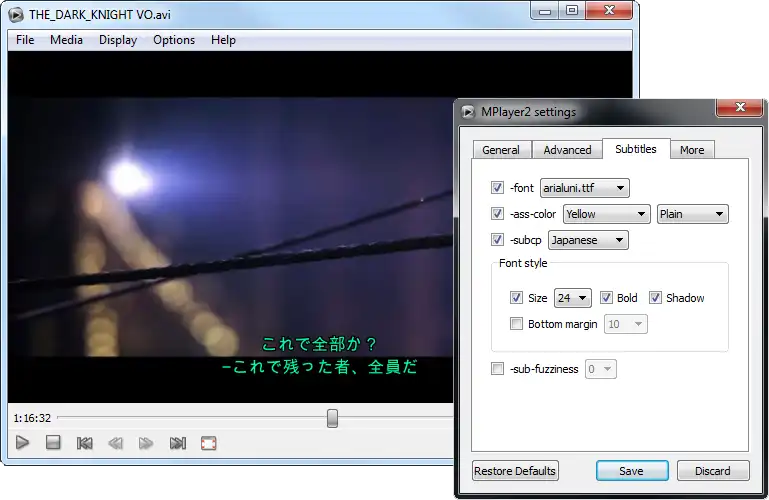Open the font size 24 dropdown
Image resolution: width=769 pixels, height=500 pixels.
click(573, 298)
